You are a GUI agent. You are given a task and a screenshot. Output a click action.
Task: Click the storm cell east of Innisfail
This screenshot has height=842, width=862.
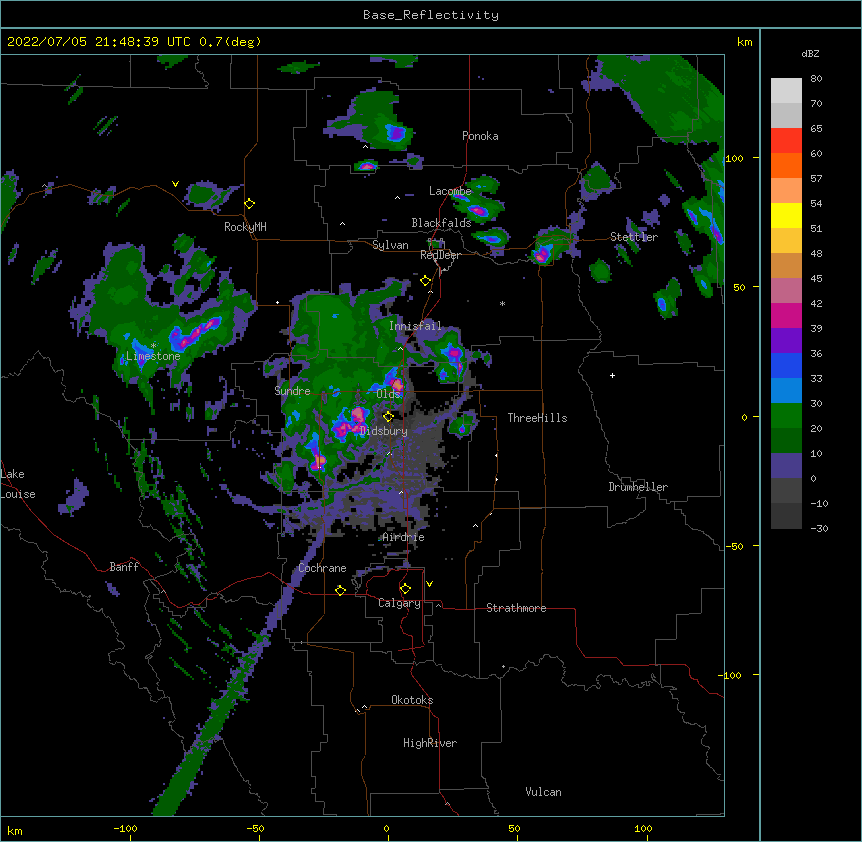tap(453, 354)
